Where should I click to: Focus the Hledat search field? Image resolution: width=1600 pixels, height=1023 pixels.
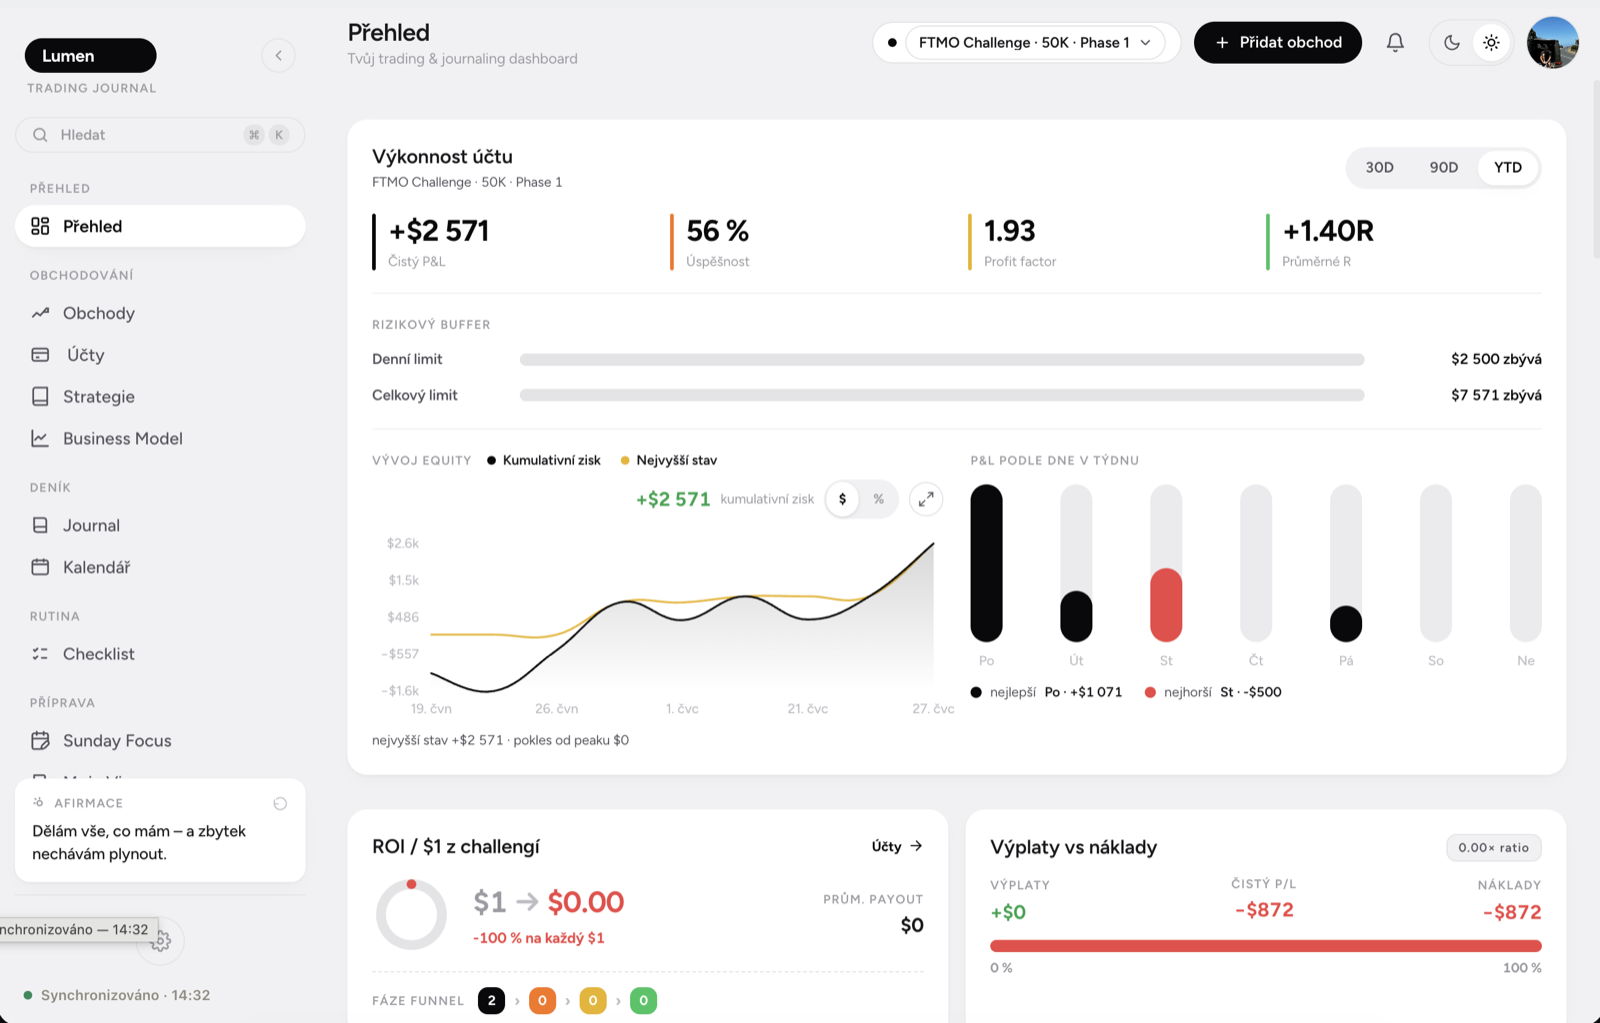160,135
